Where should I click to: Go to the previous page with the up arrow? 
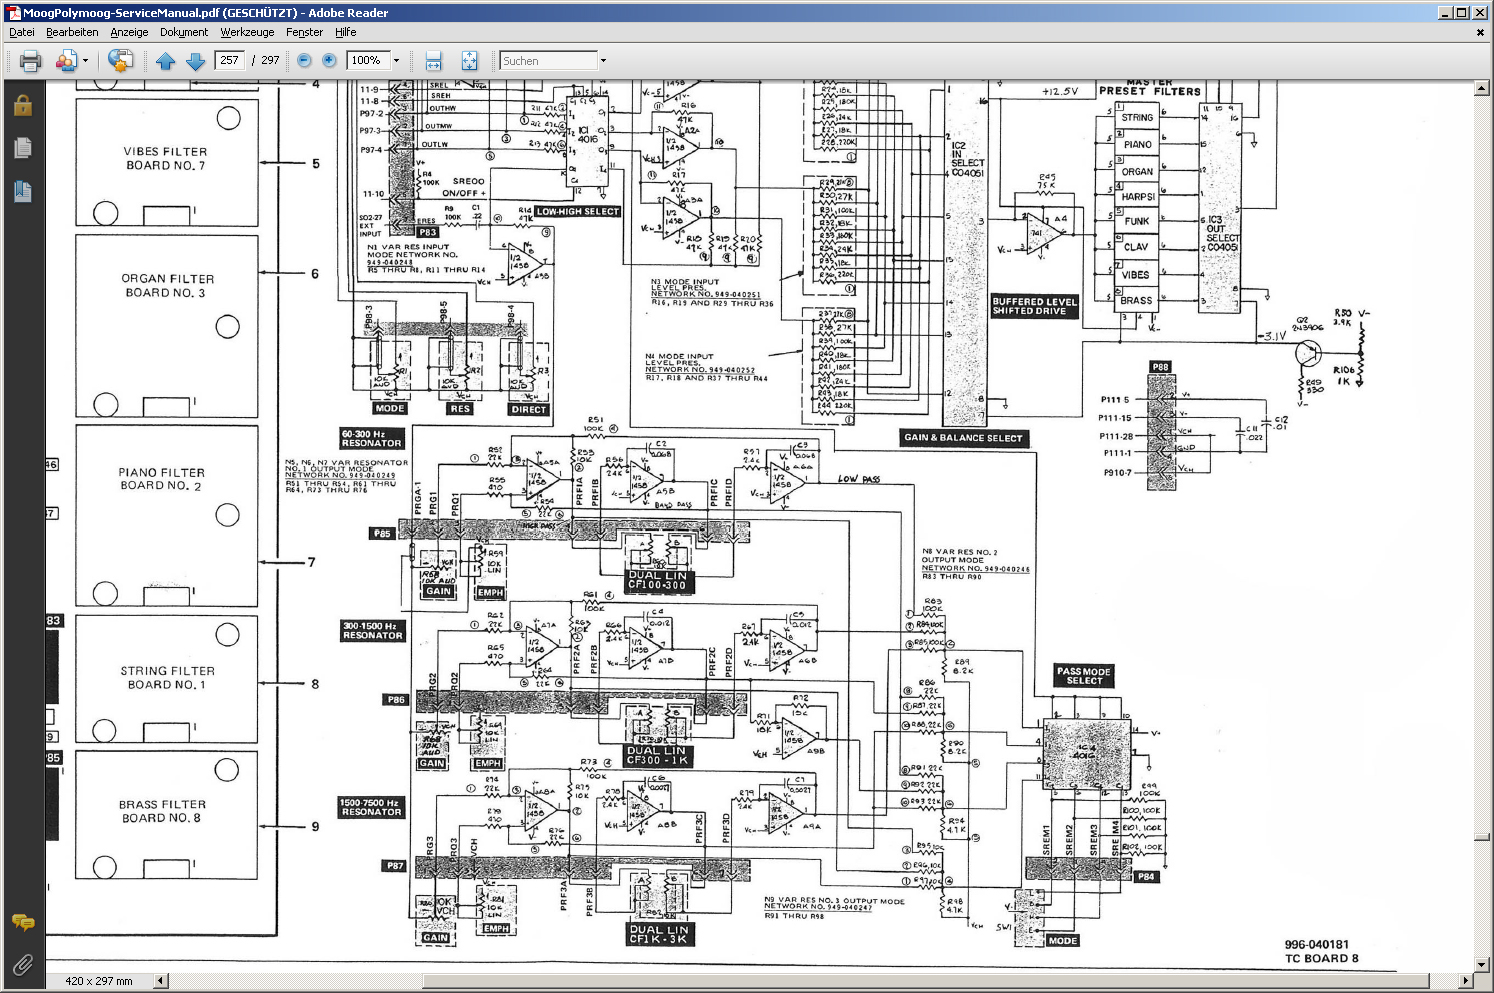click(166, 61)
